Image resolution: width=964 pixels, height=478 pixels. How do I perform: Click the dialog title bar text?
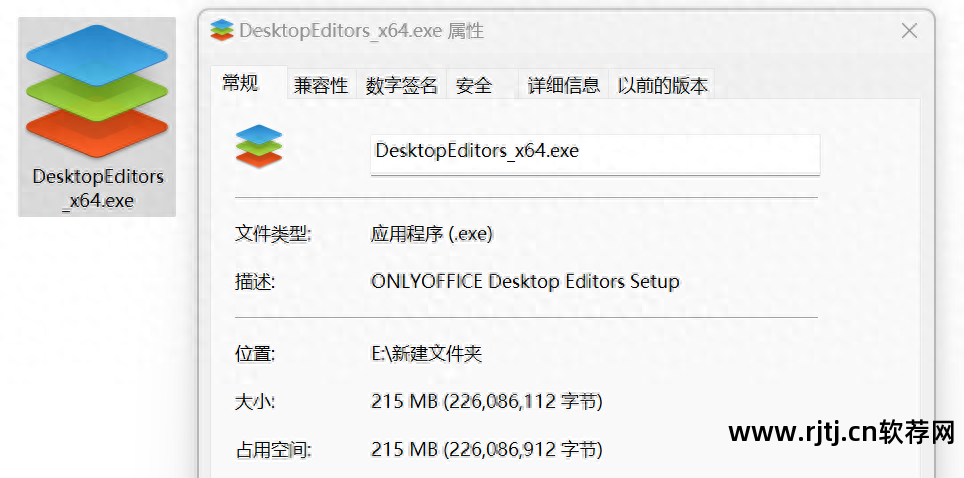tap(362, 31)
